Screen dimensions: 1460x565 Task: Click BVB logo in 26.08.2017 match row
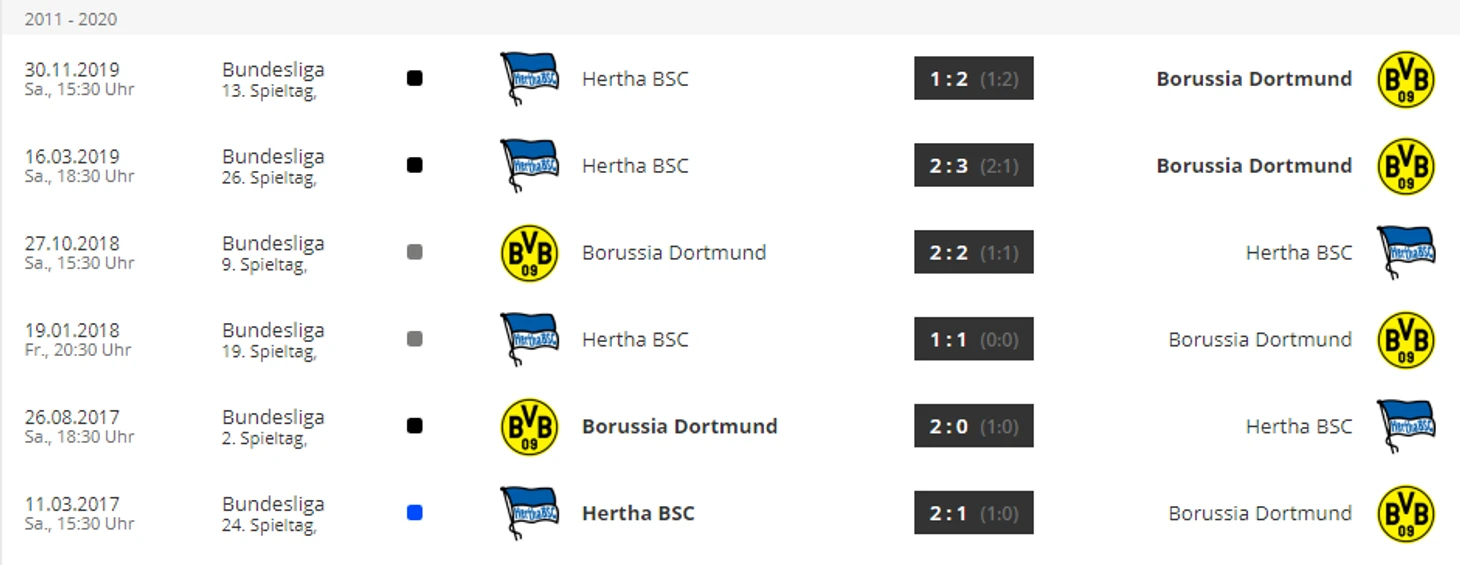(x=529, y=427)
